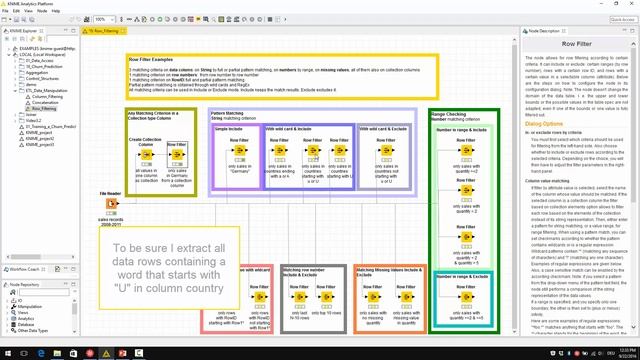Click the Cancel all executions dark square icon
The width and height of the screenshot is (640, 360).
point(270,19)
